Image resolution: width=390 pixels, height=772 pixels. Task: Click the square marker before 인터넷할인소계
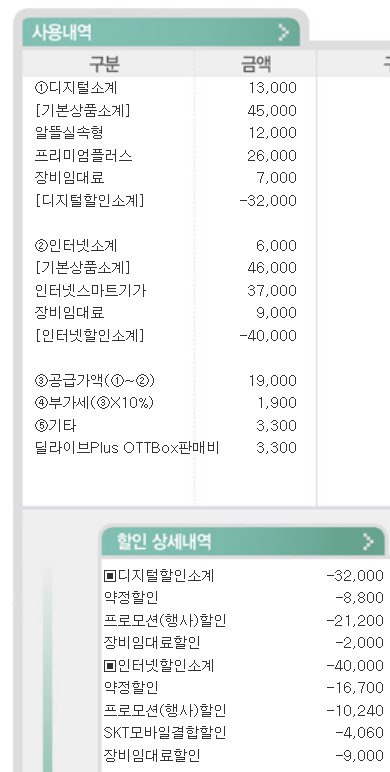[109, 666]
